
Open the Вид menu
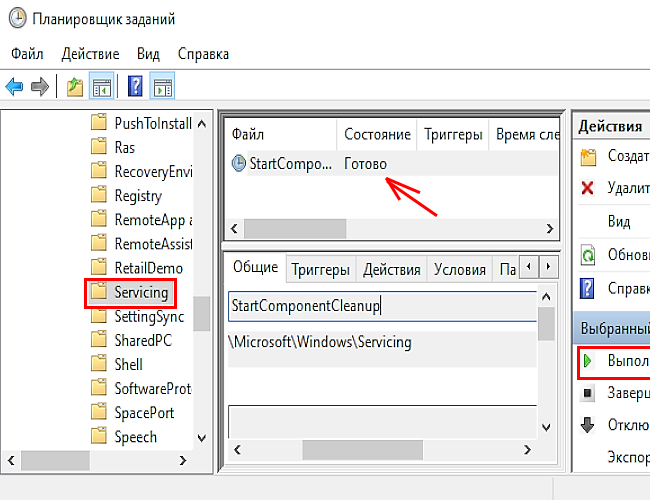tap(148, 54)
